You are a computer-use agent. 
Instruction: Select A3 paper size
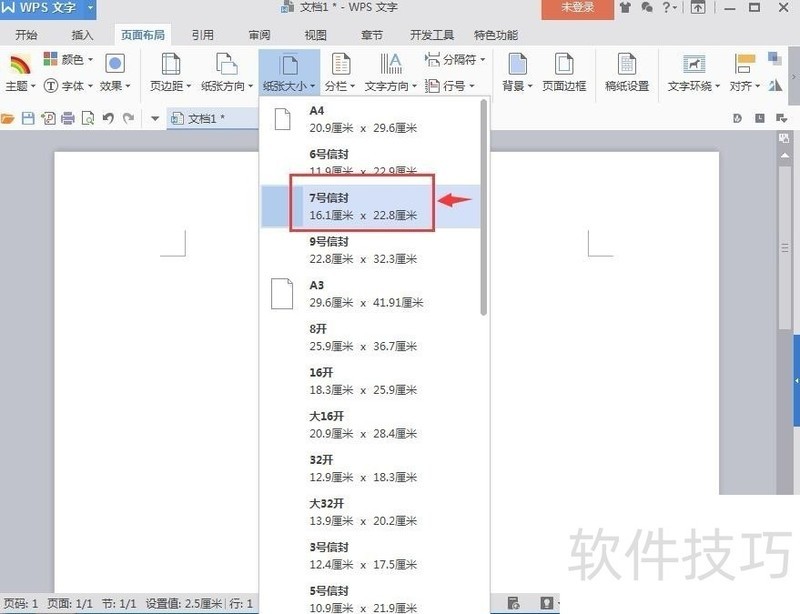point(370,294)
